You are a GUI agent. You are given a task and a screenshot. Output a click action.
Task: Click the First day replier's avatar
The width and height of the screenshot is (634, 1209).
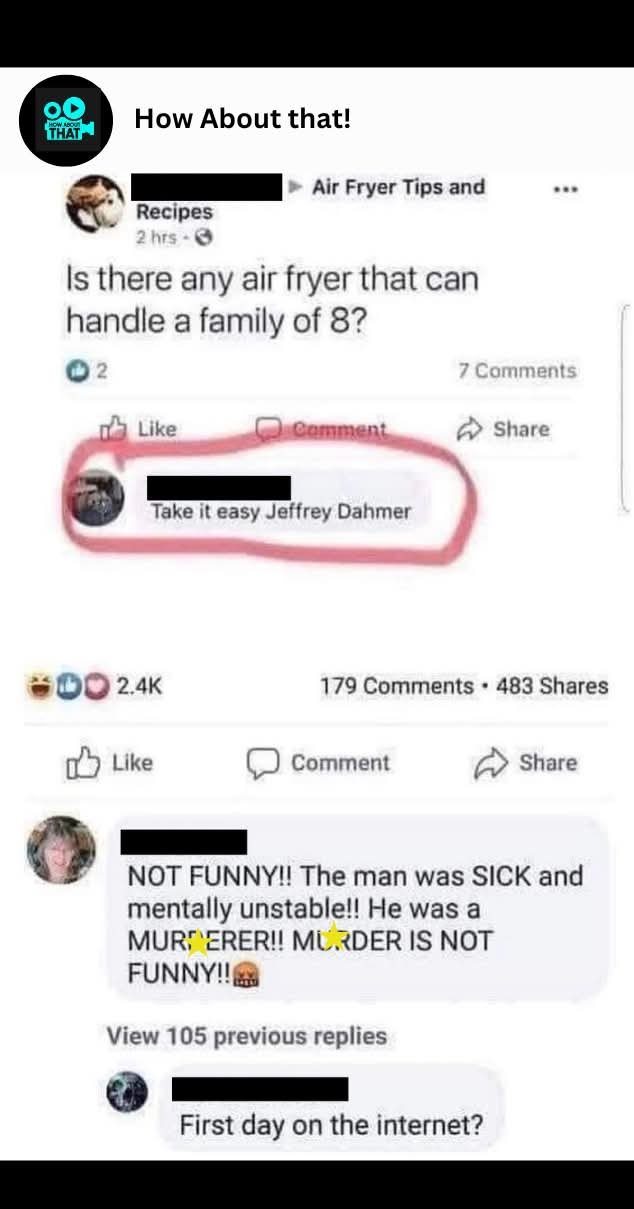pos(127,1094)
